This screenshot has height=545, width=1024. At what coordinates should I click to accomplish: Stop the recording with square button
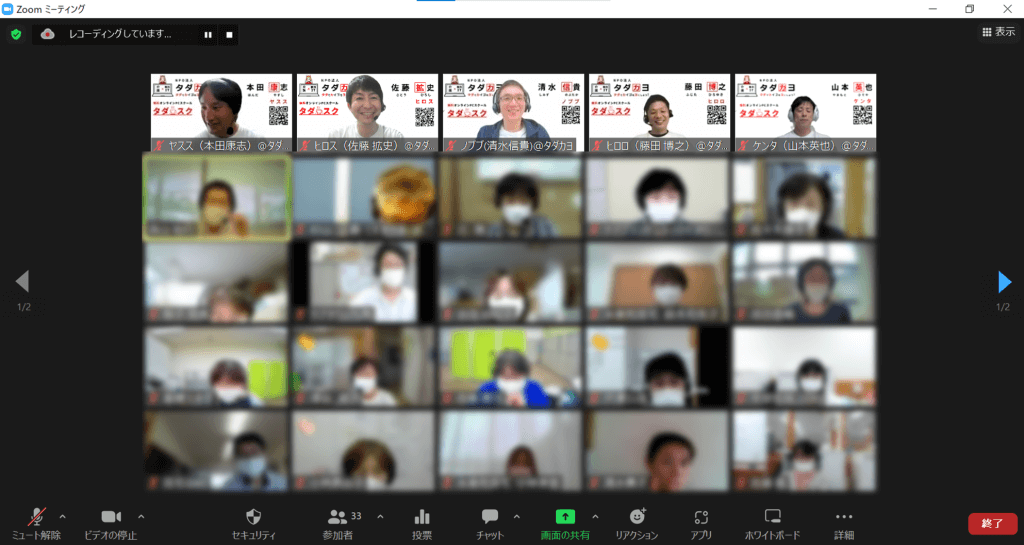coord(229,34)
